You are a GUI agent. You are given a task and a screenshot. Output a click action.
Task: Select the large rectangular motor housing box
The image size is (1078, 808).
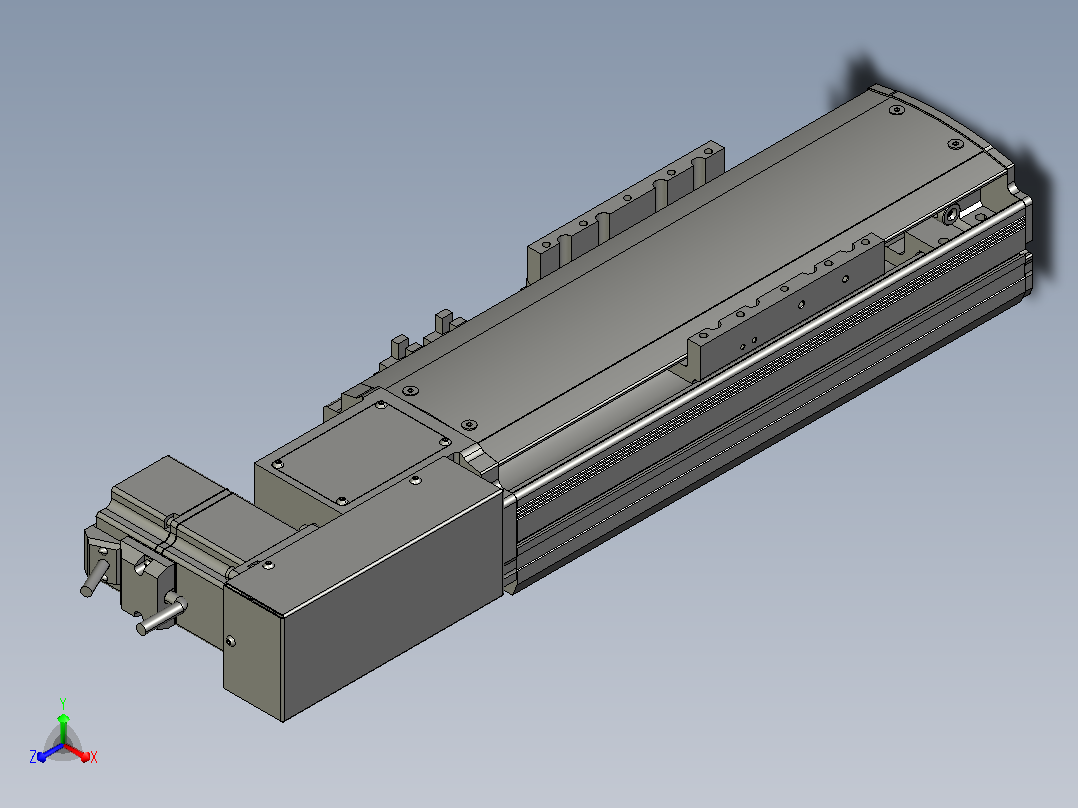tap(362, 589)
